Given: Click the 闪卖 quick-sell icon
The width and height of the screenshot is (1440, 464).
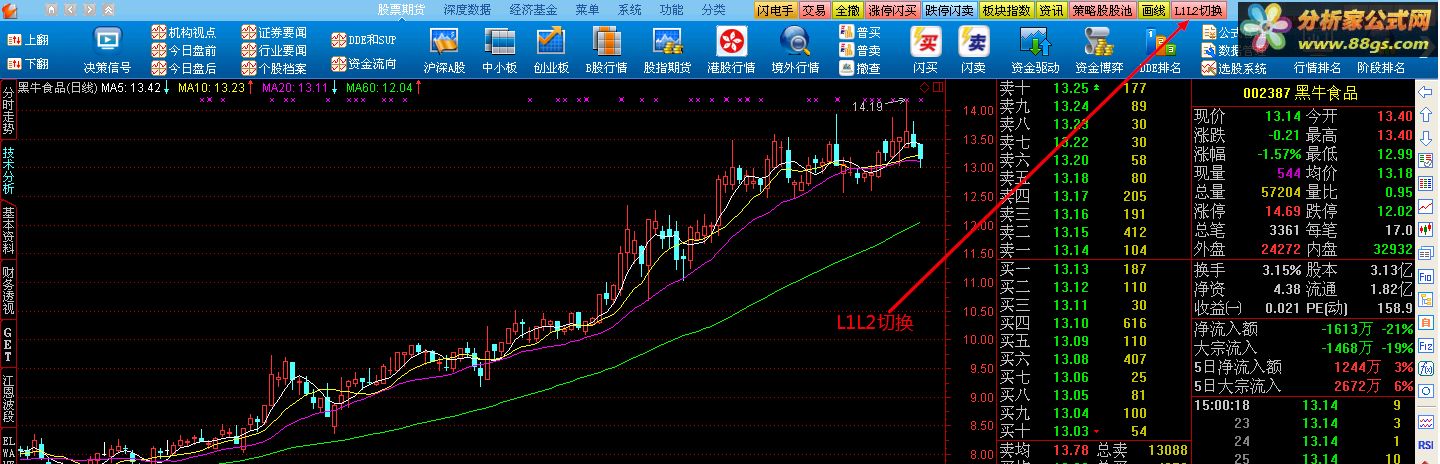Looking at the screenshot, I should 974,41.
